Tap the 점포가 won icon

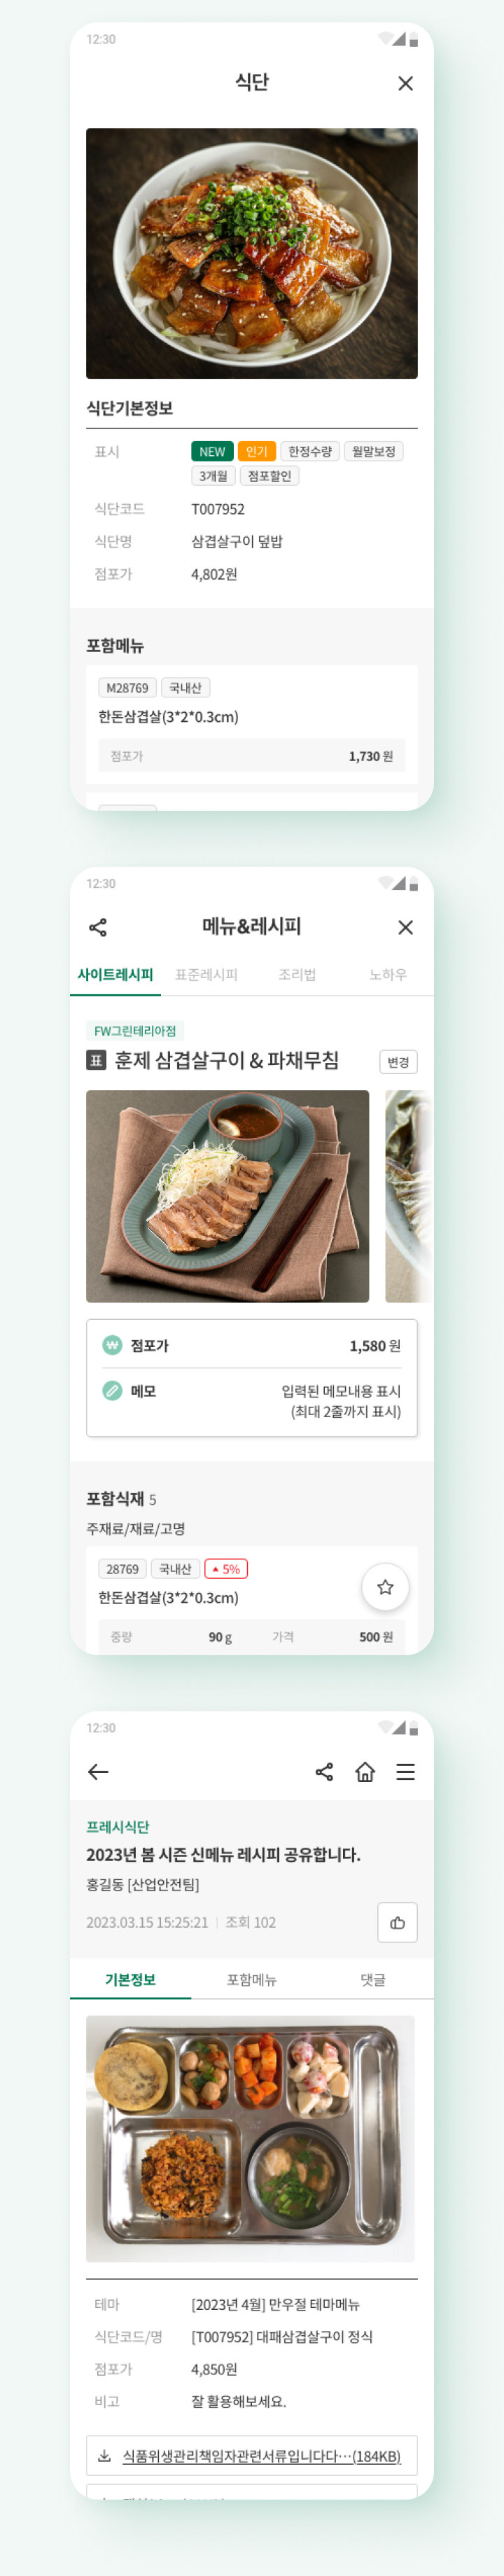[x=112, y=1345]
